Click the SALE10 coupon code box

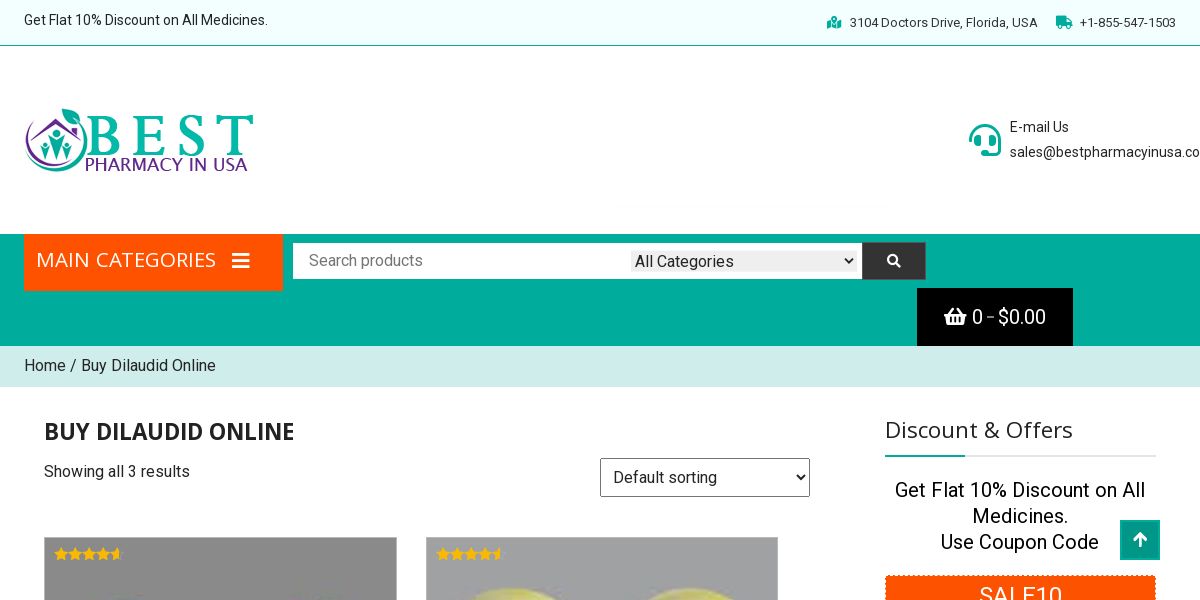[1020, 590]
